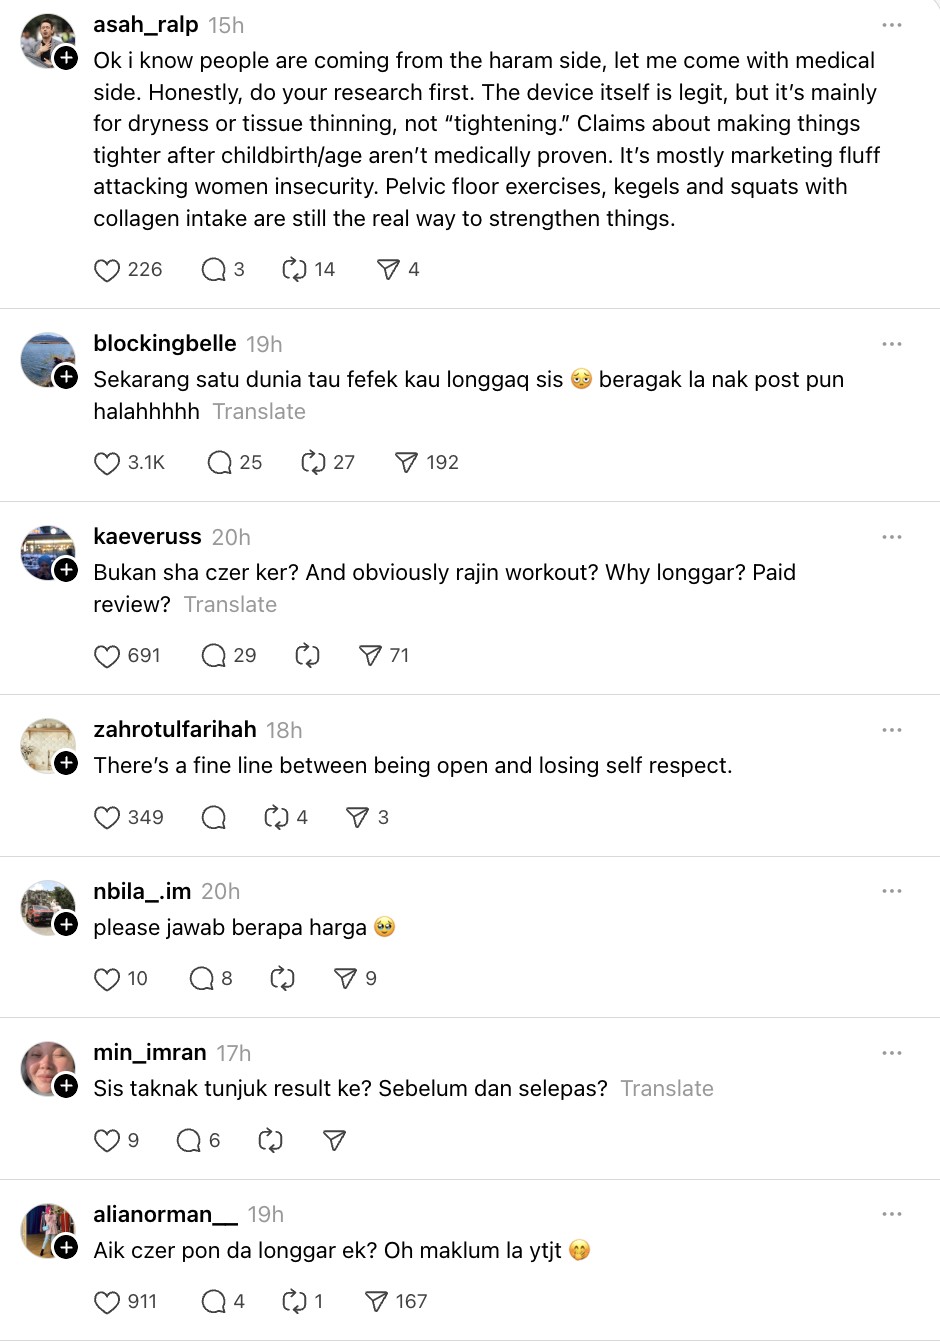940x1342 pixels.
Task: Follow kaeveruss using the avatar plus badge
Action: coord(66,570)
